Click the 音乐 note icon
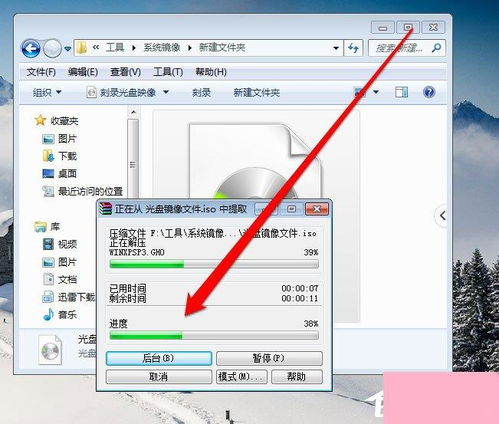This screenshot has height=424, width=499. click(x=49, y=314)
